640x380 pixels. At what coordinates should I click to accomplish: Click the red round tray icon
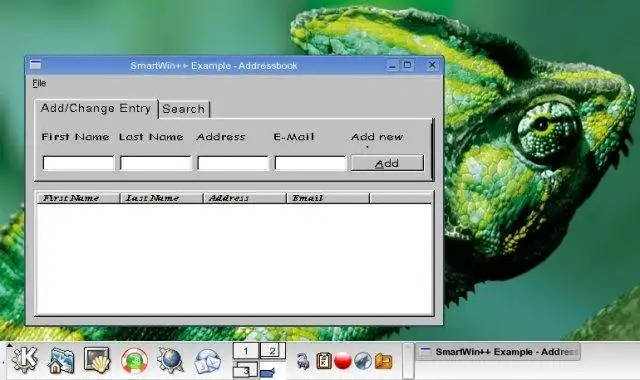[x=343, y=361]
